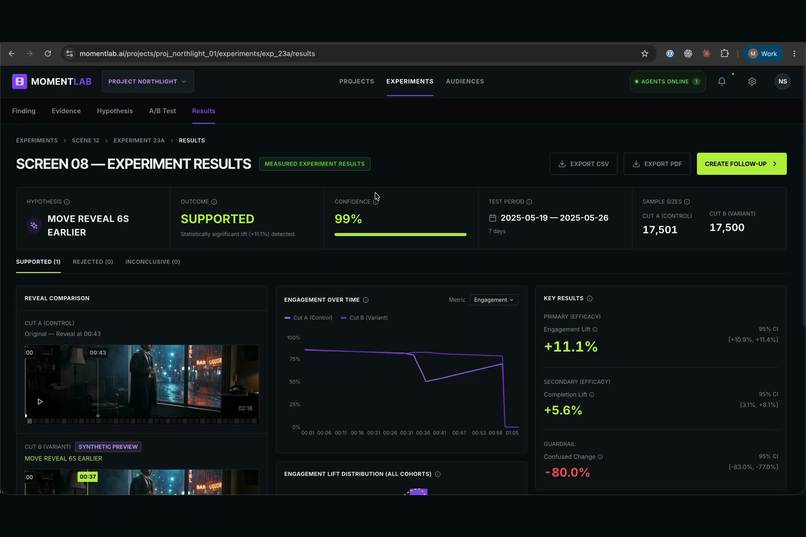Viewport: 806px width, 537px height.
Task: Click the 17,501 Cut A sample size
Action: point(660,230)
